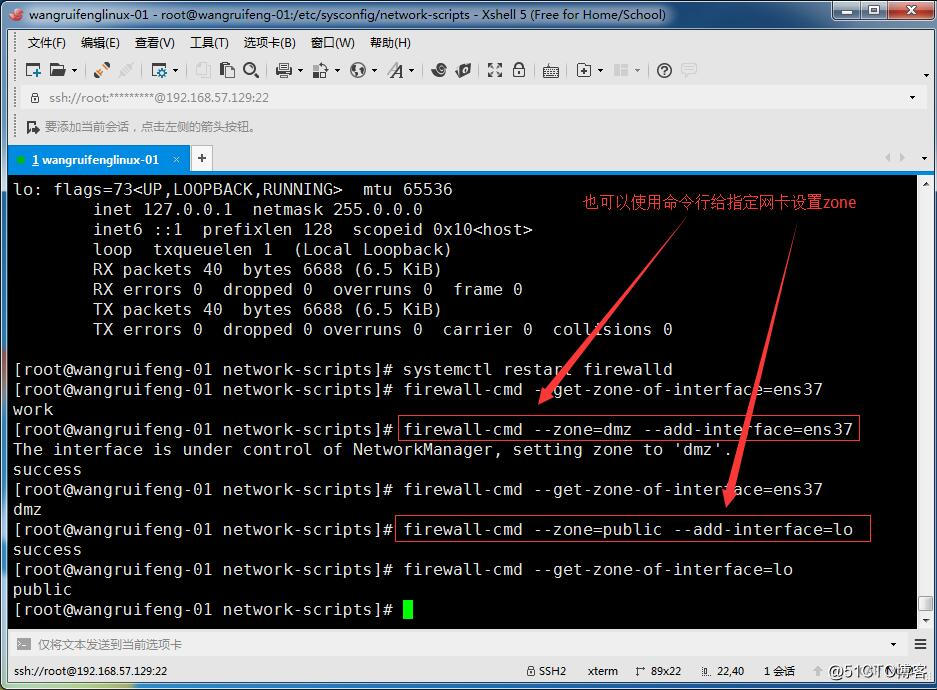This screenshot has width=937, height=690.
Task: Click the compose bar icon at left
Action: pos(23,644)
